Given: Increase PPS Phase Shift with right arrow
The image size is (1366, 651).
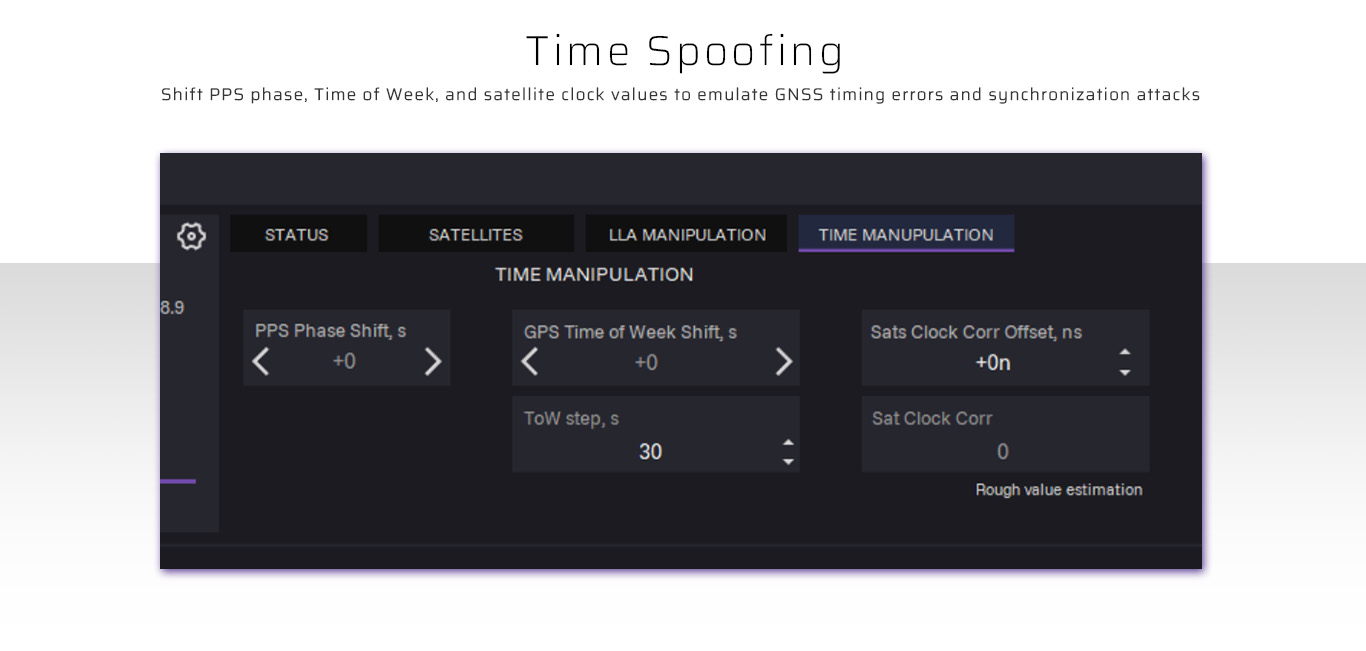Looking at the screenshot, I should [432, 361].
